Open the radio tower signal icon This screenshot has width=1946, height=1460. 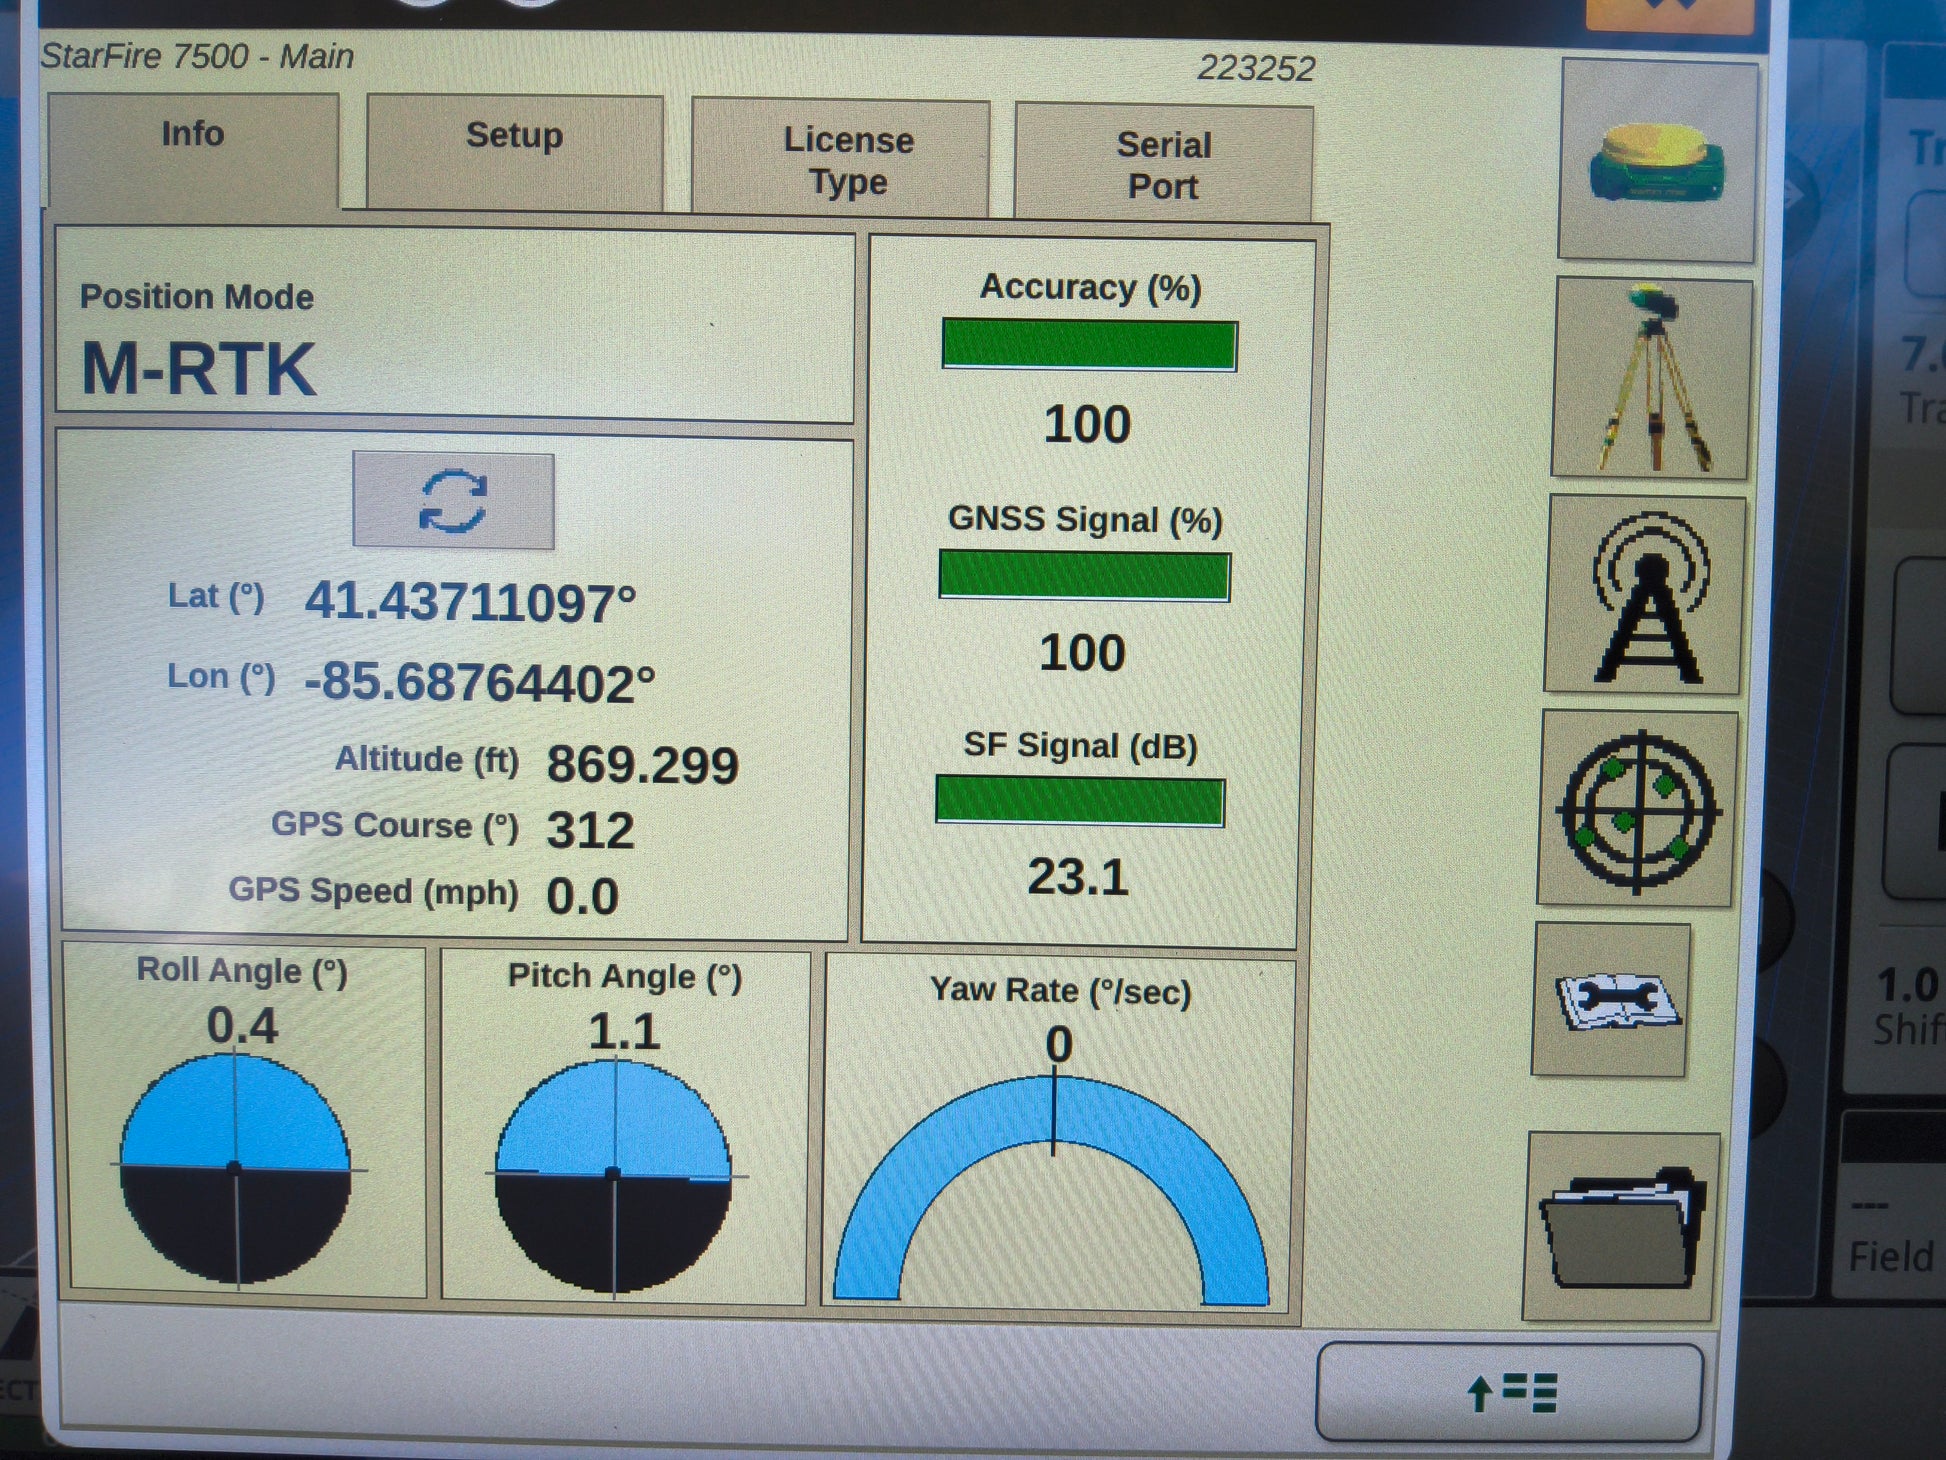click(1645, 596)
